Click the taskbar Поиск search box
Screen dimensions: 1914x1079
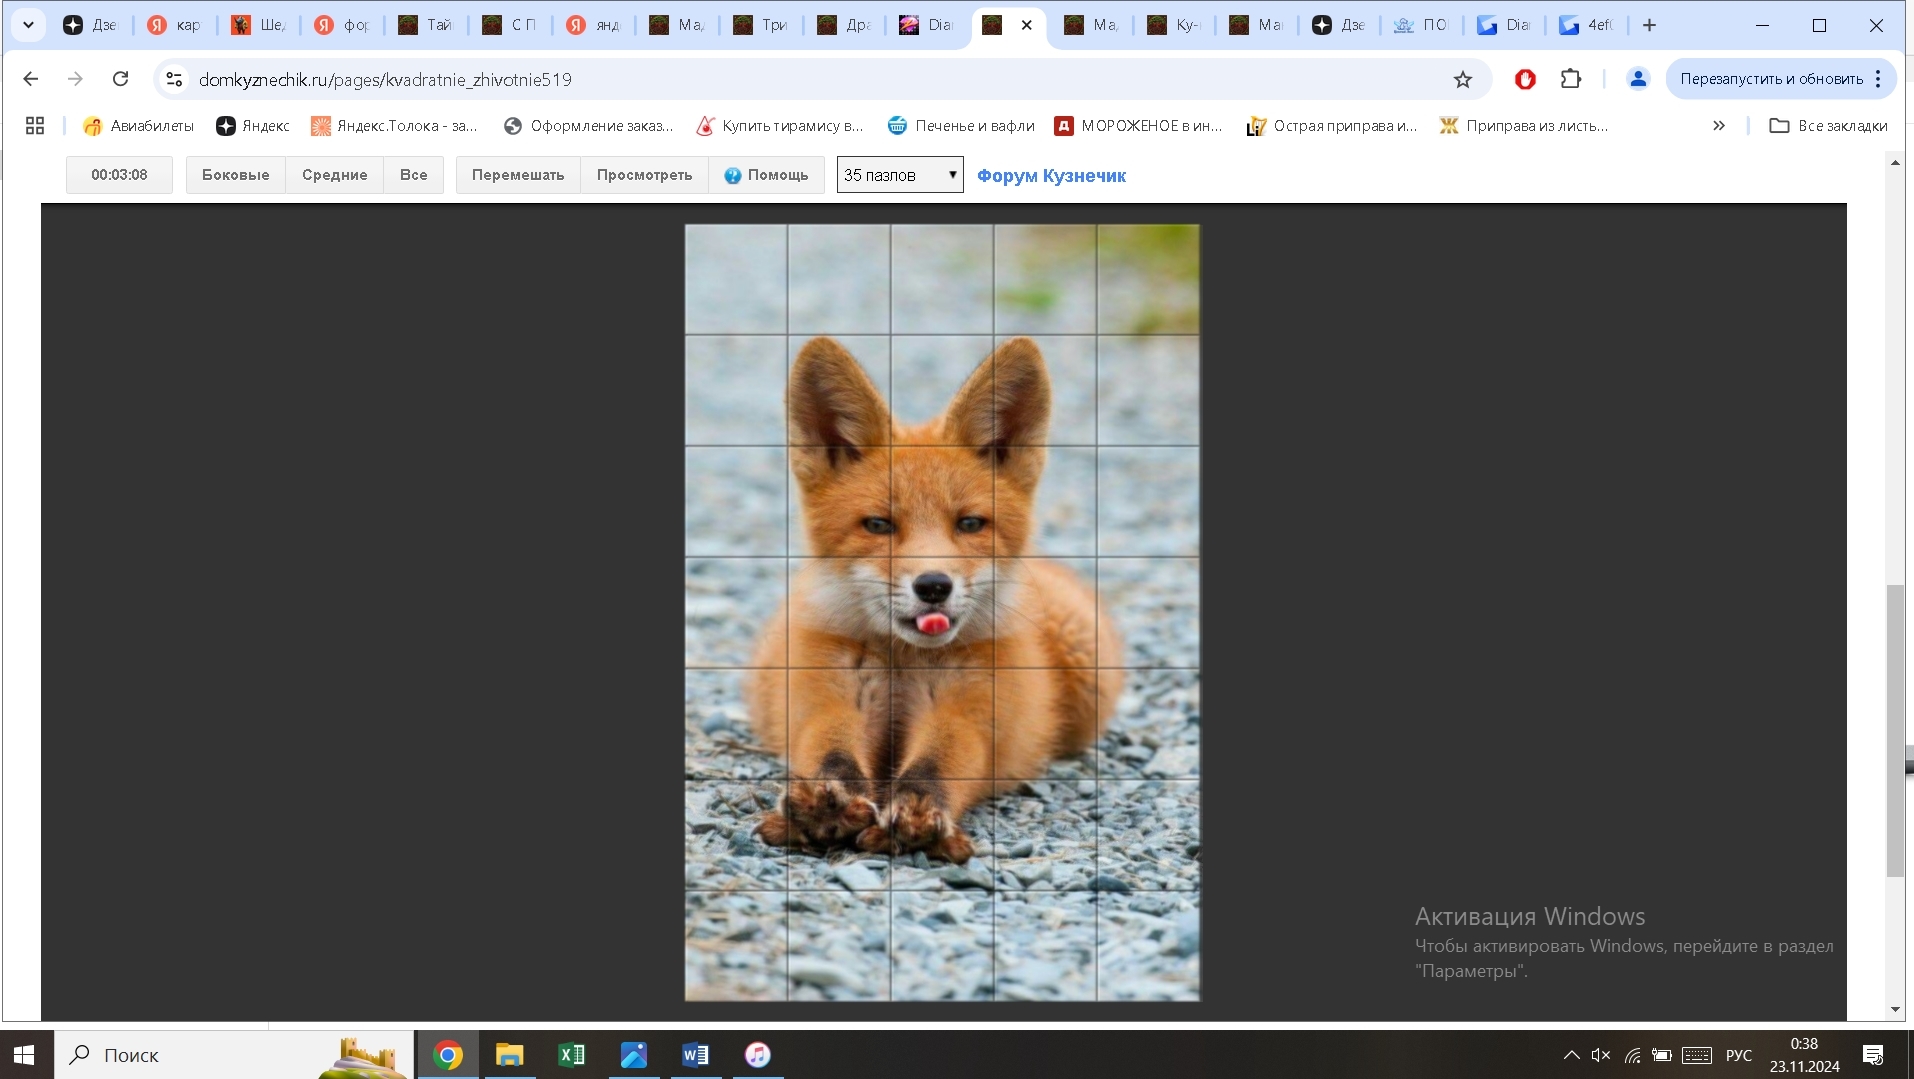pyautogui.click(x=234, y=1055)
